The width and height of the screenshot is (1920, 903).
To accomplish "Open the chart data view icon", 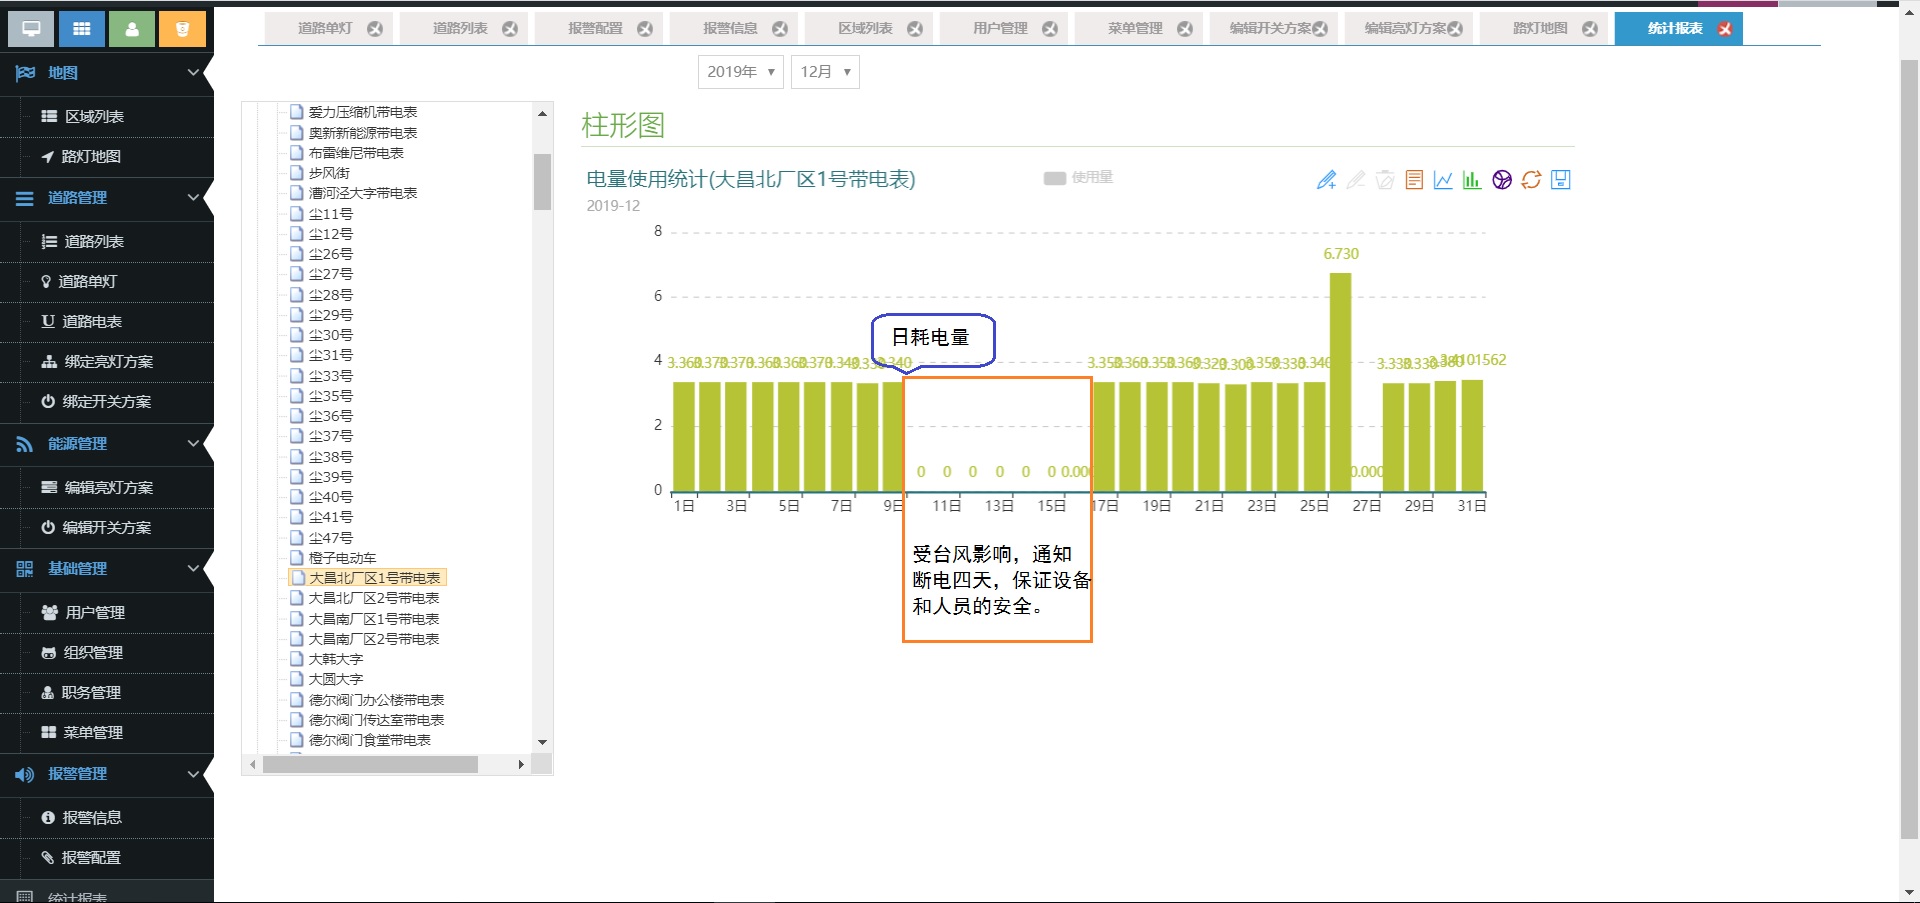I will tap(1414, 180).
